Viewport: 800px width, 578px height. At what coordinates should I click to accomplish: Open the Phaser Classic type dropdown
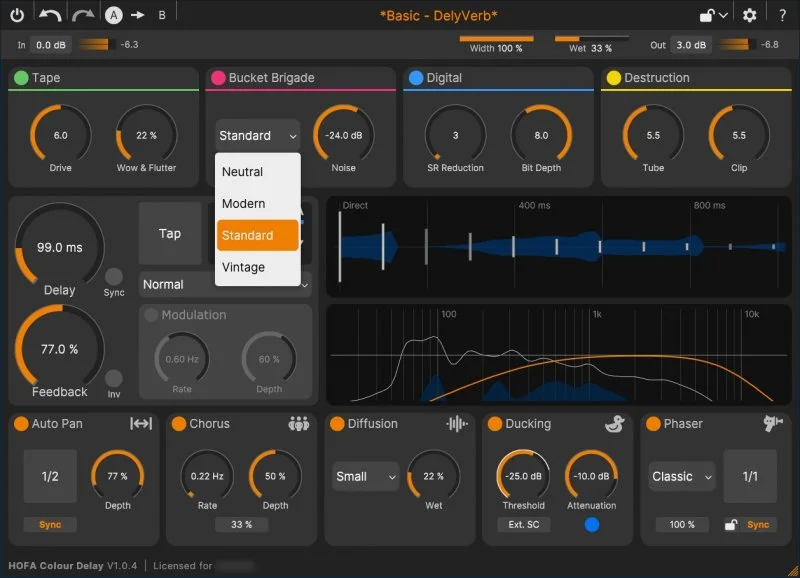point(682,476)
